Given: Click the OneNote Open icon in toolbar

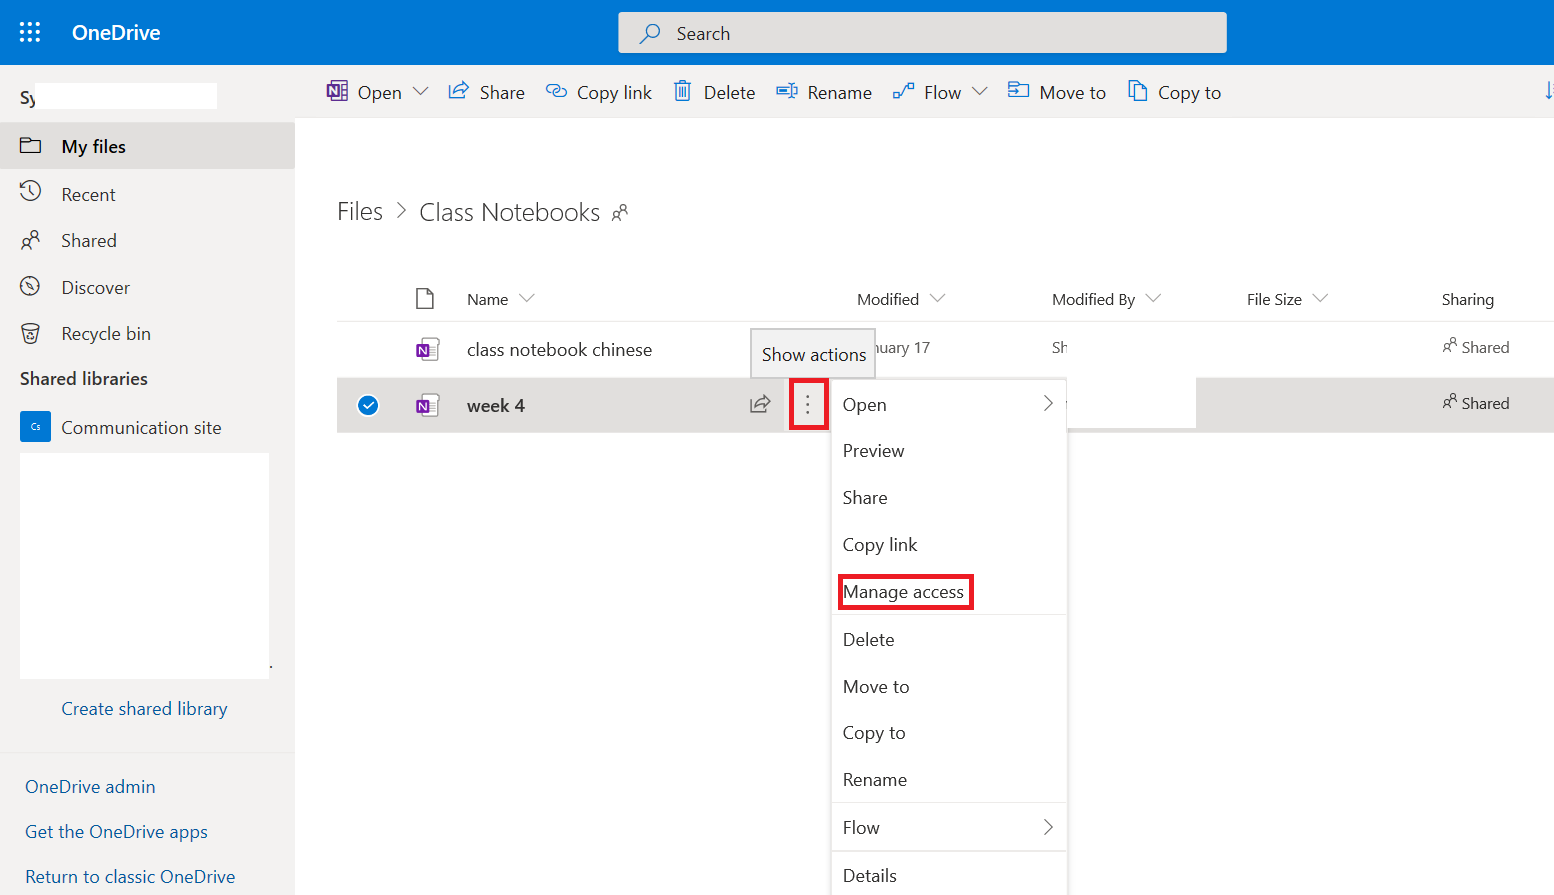Looking at the screenshot, I should coord(337,91).
